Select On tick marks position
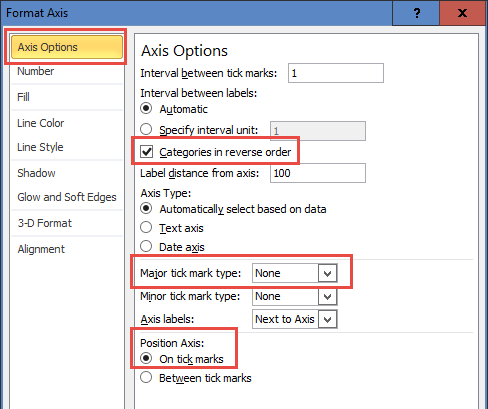Screen dimensions: 488x409 pyautogui.click(x=146, y=358)
